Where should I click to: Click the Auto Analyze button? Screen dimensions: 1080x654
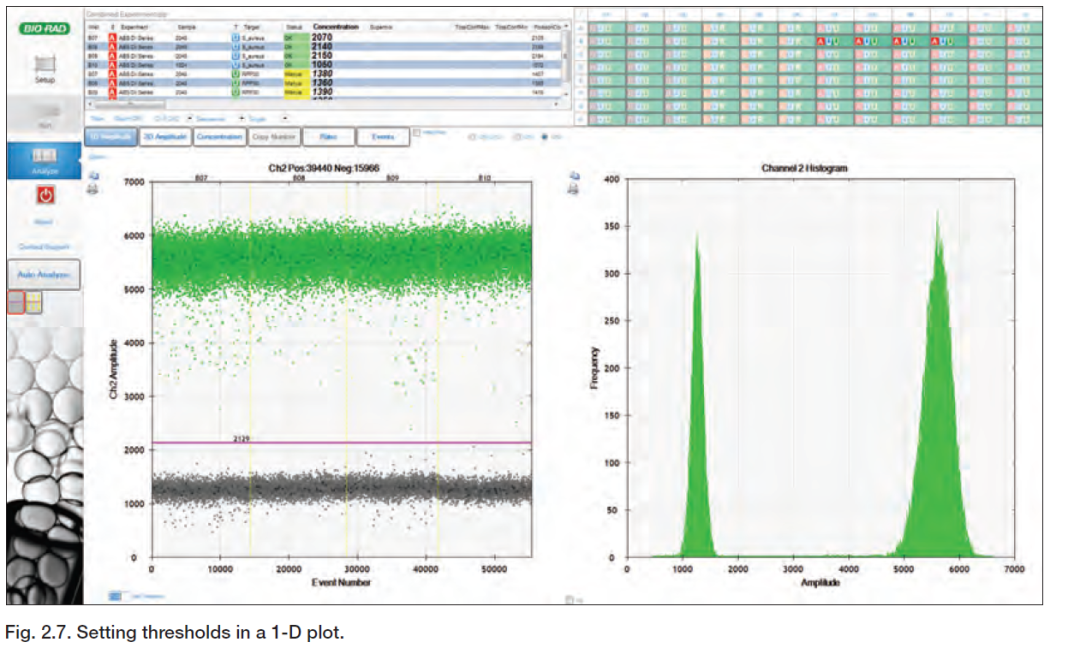point(44,273)
